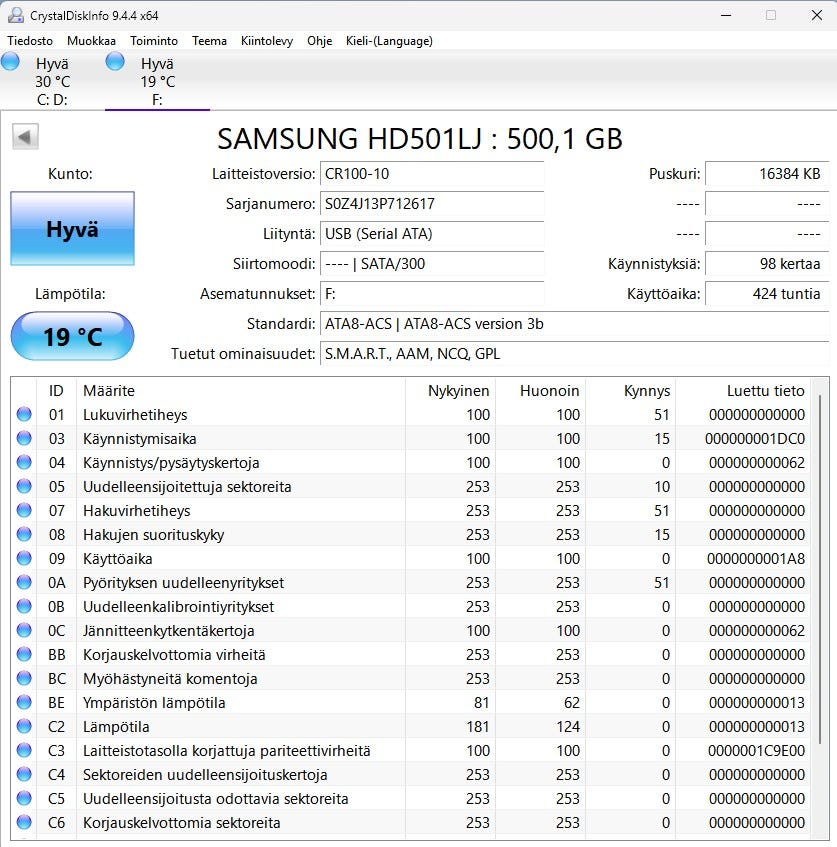Click the status icon beside Korjauskelvottomia sektoreita
Viewport: 837px width, 847px height.
[x=24, y=823]
